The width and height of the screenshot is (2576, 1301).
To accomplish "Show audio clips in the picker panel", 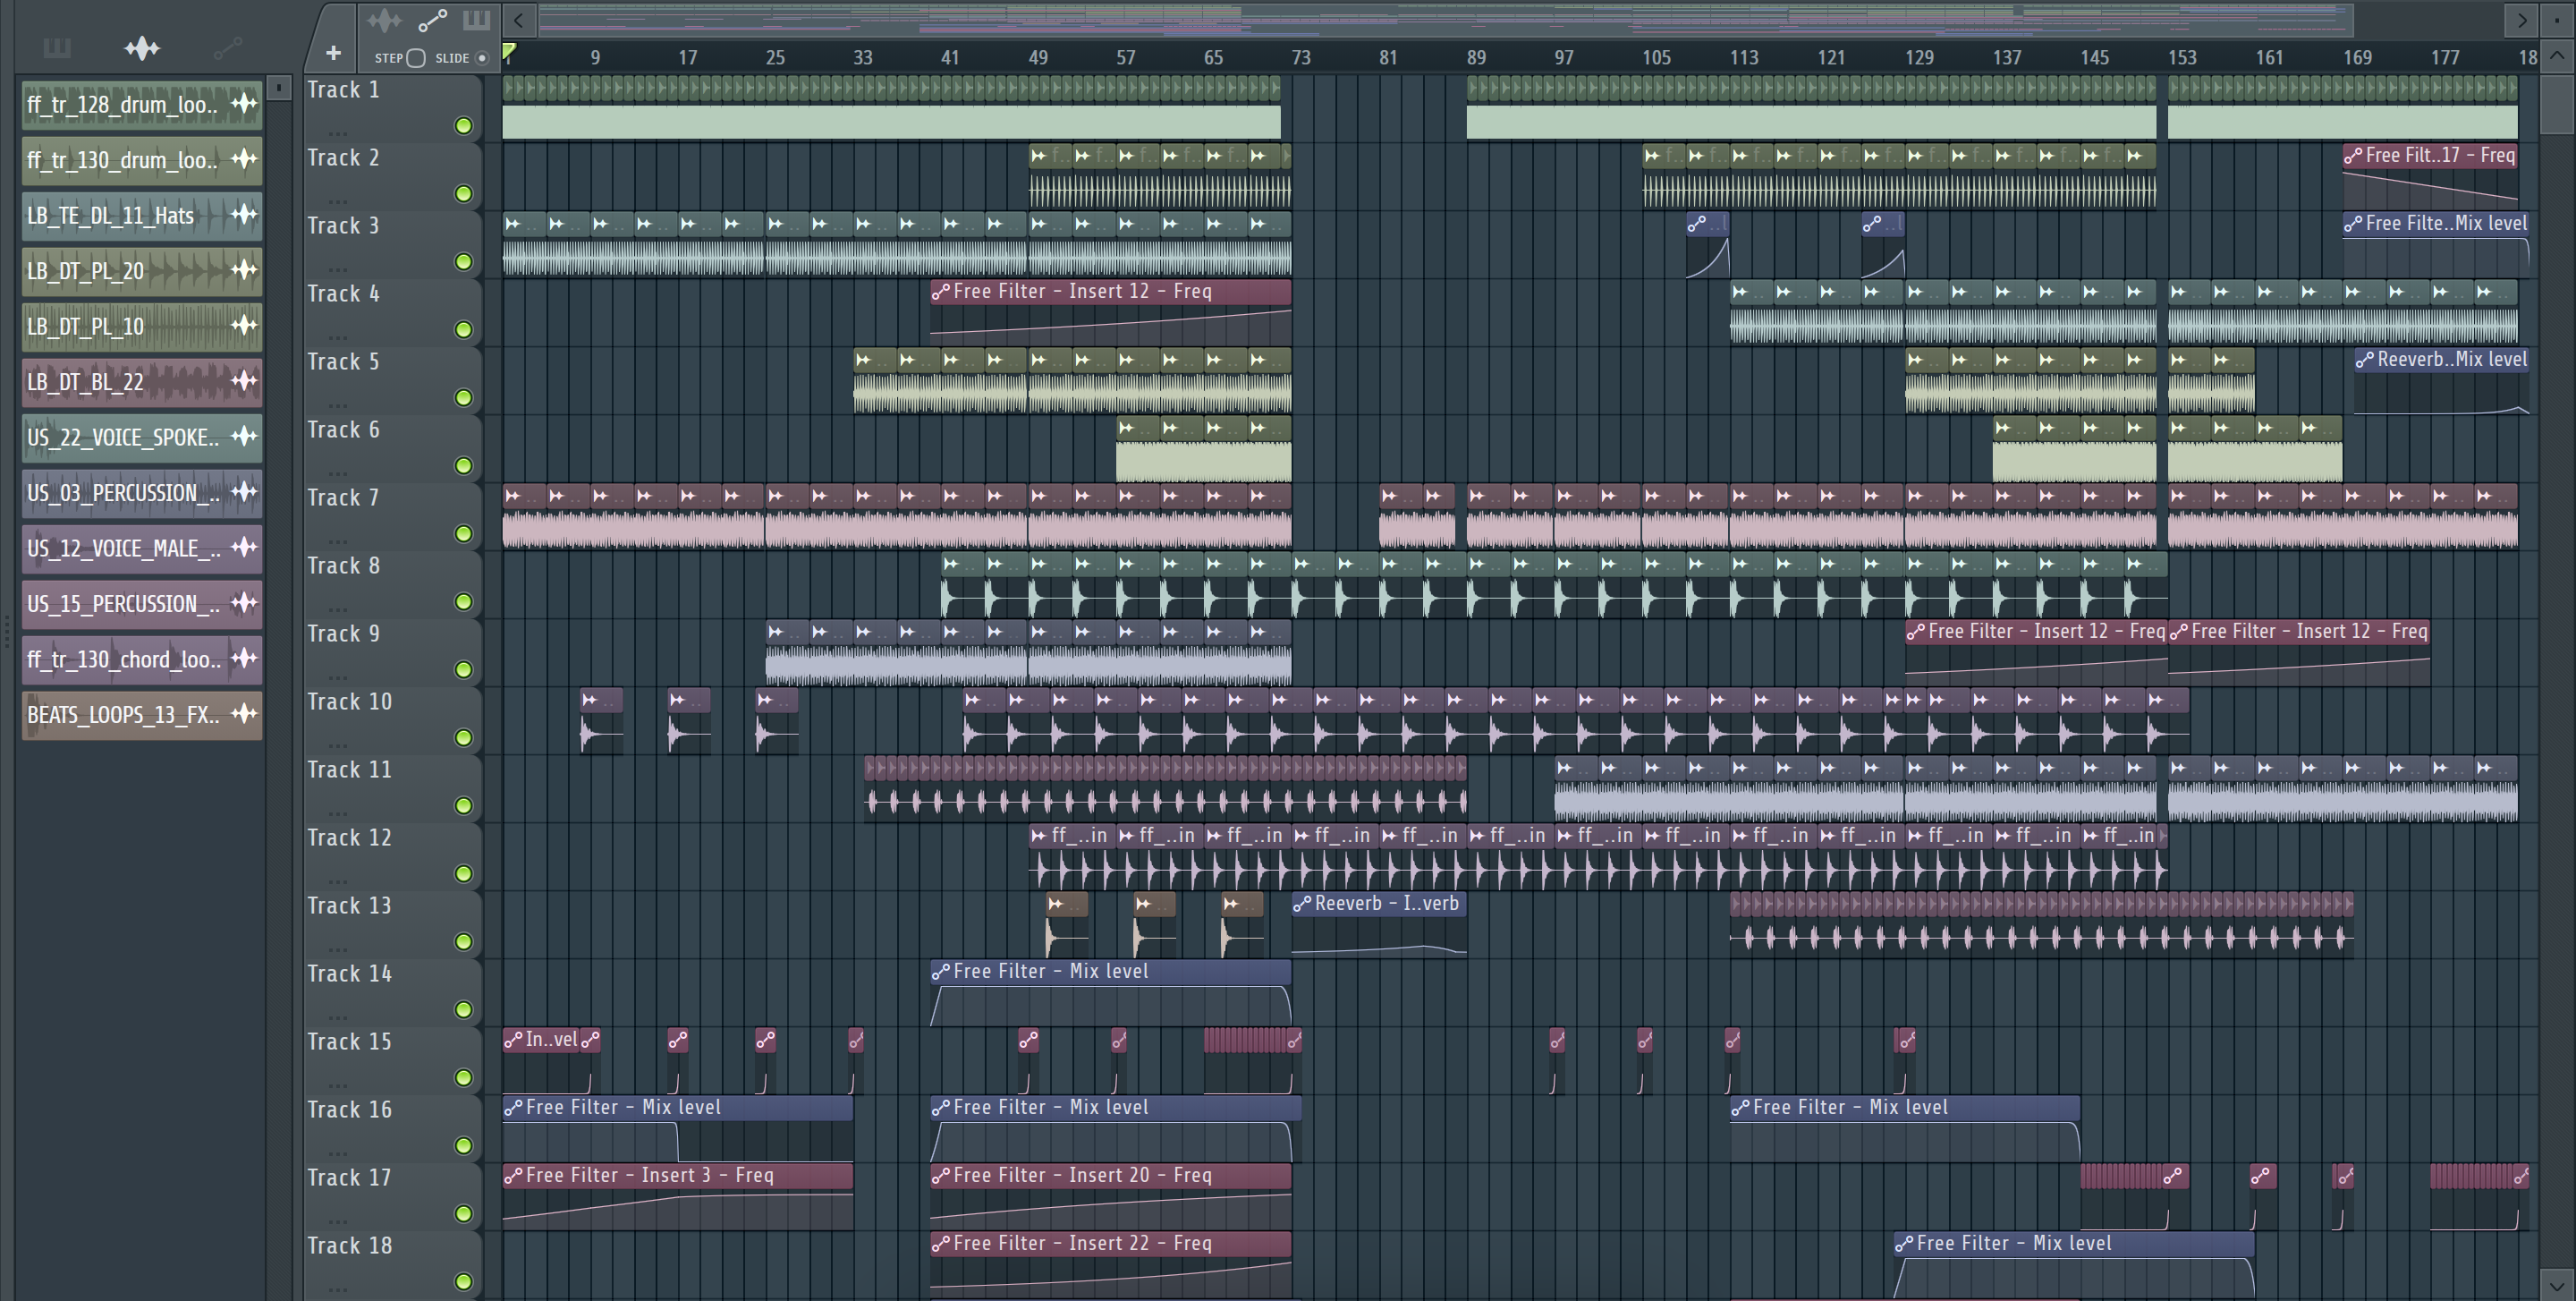I will point(142,48).
